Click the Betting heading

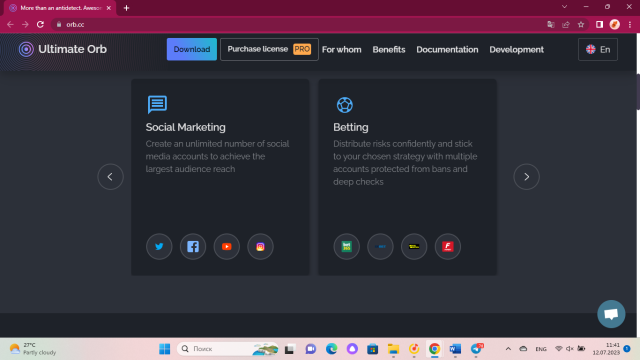pos(351,127)
